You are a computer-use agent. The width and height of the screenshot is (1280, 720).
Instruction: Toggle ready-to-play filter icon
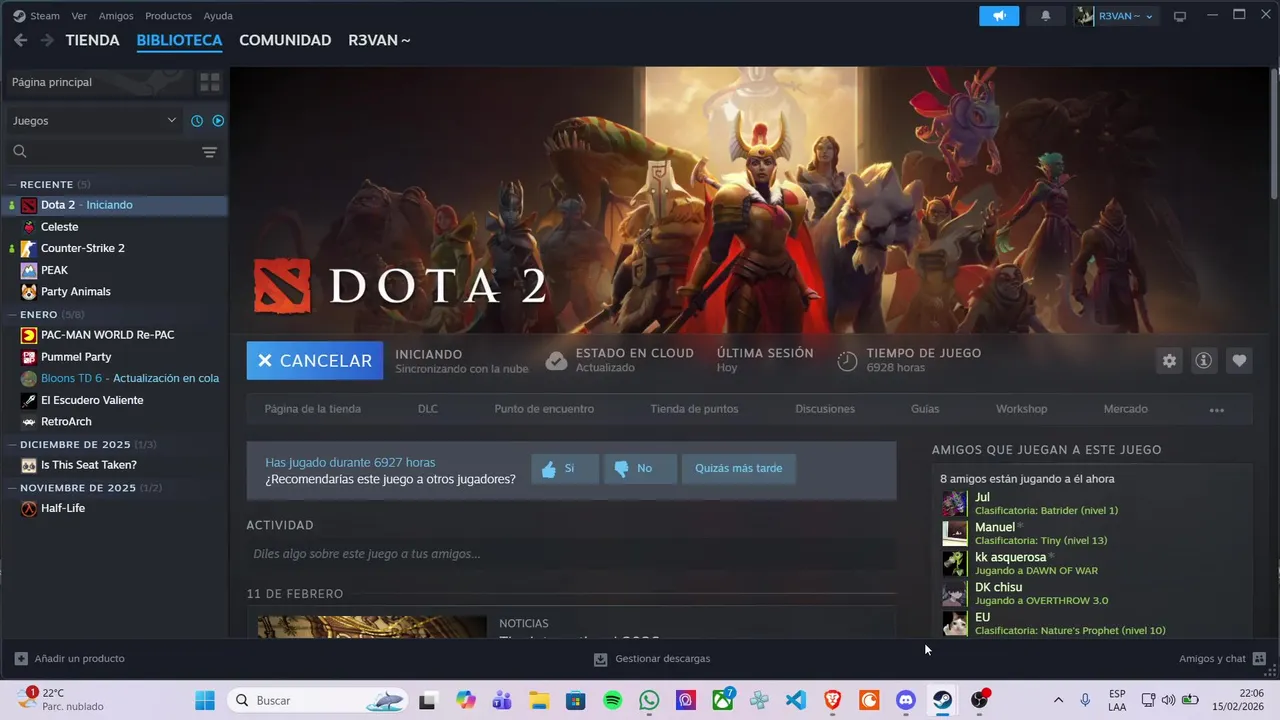pos(218,121)
